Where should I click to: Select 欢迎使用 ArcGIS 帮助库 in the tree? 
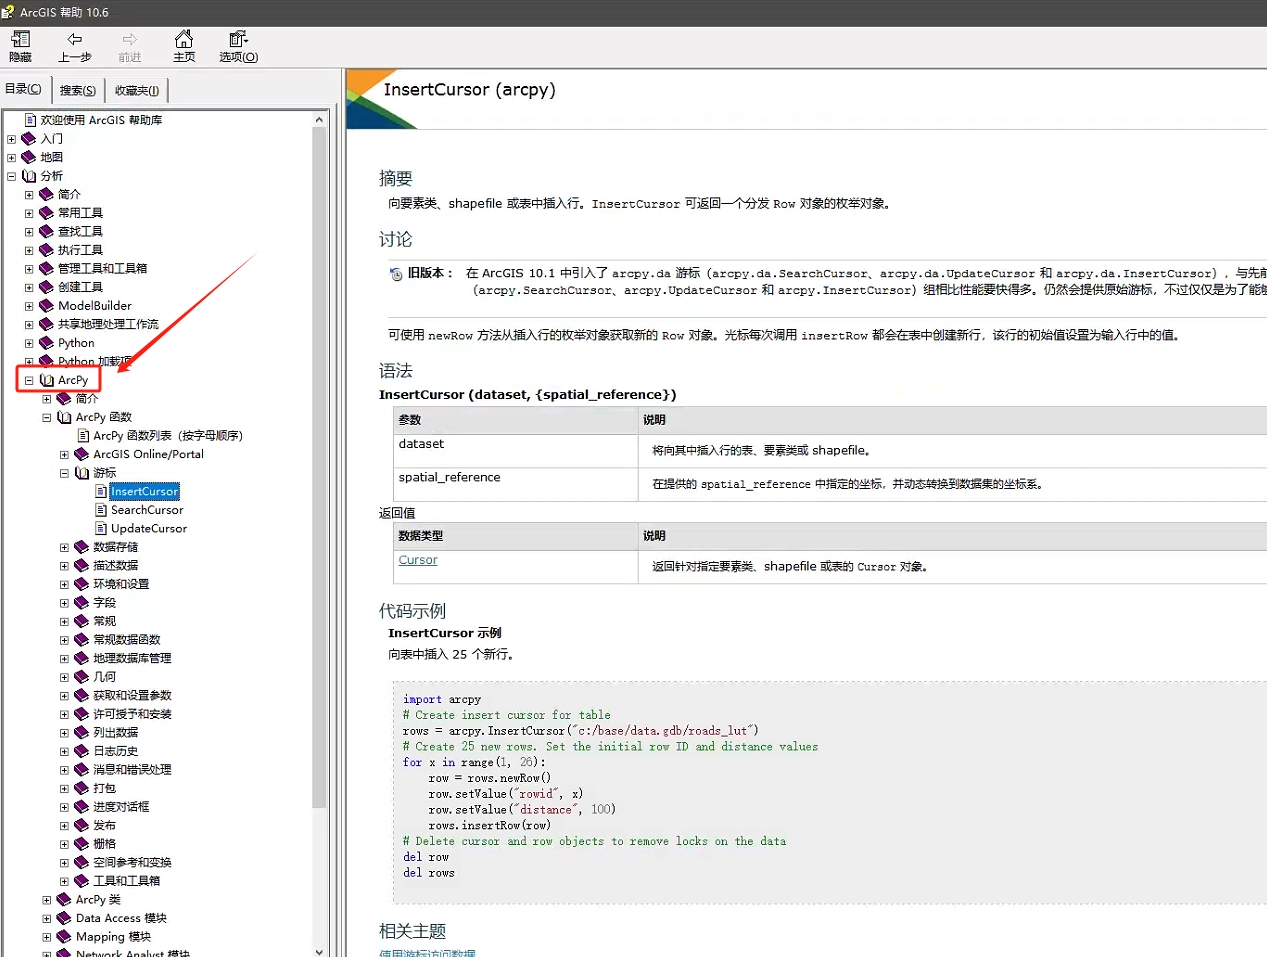click(x=101, y=120)
